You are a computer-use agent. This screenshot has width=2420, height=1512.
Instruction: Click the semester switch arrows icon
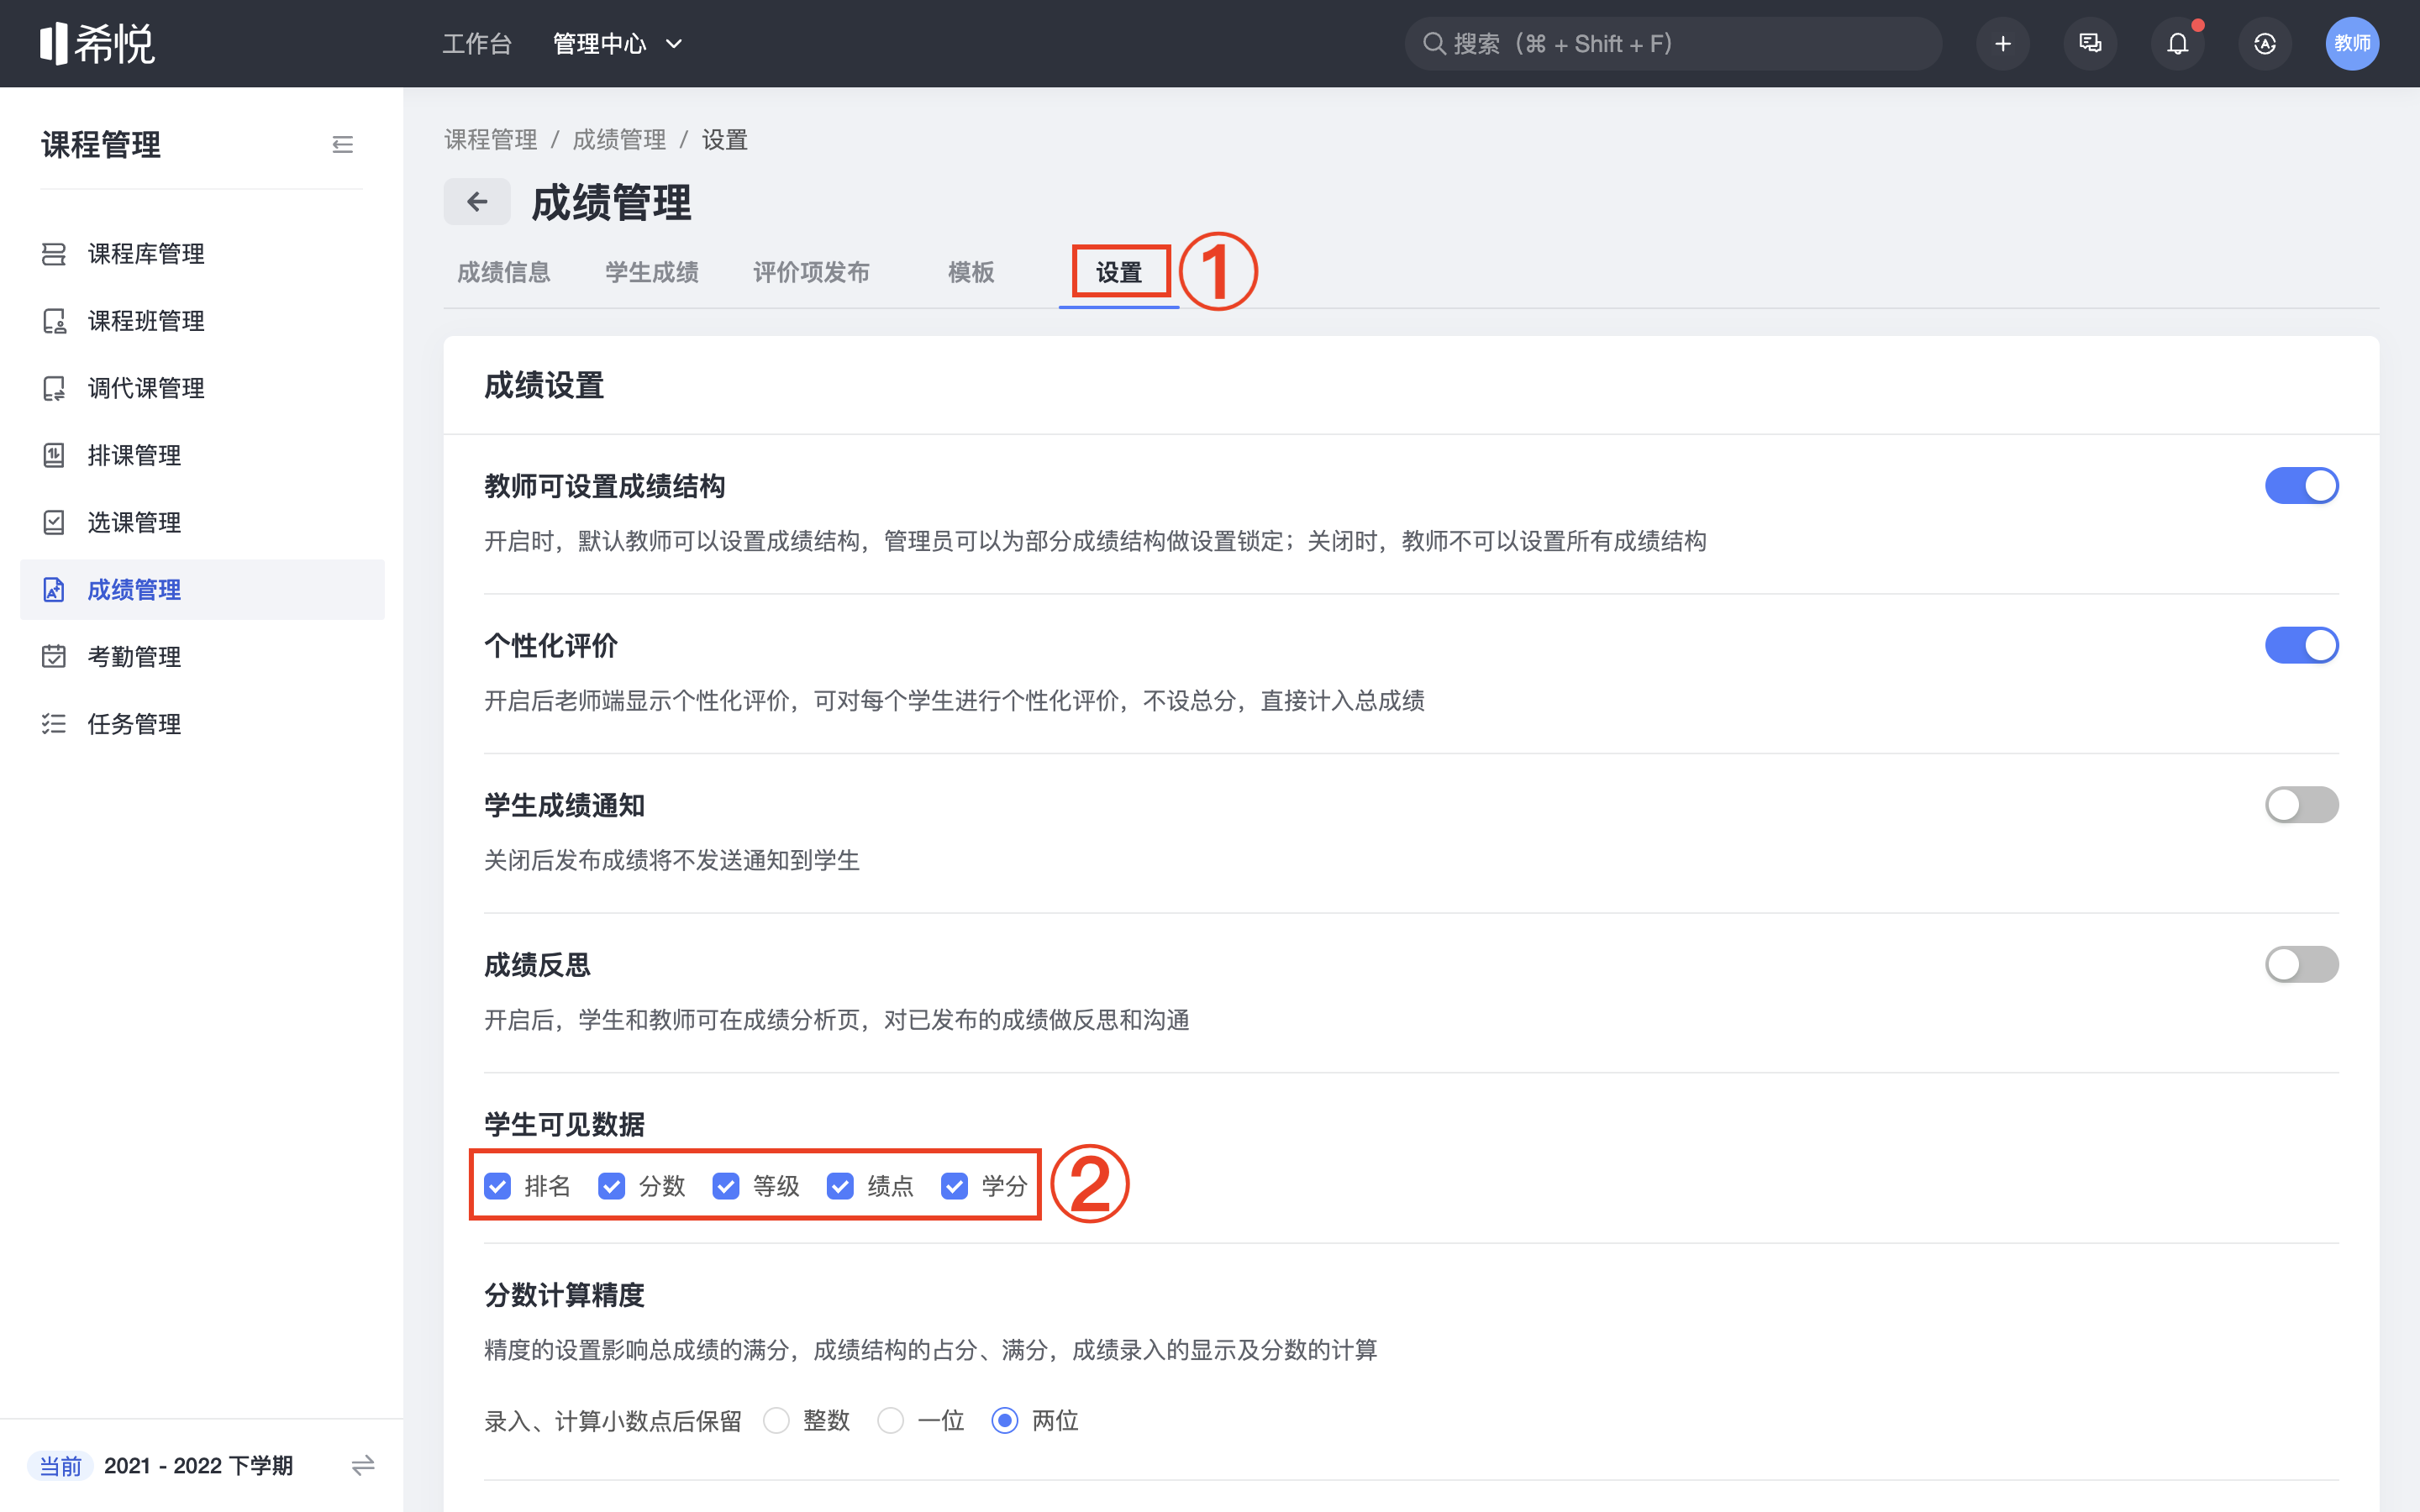(x=363, y=1465)
